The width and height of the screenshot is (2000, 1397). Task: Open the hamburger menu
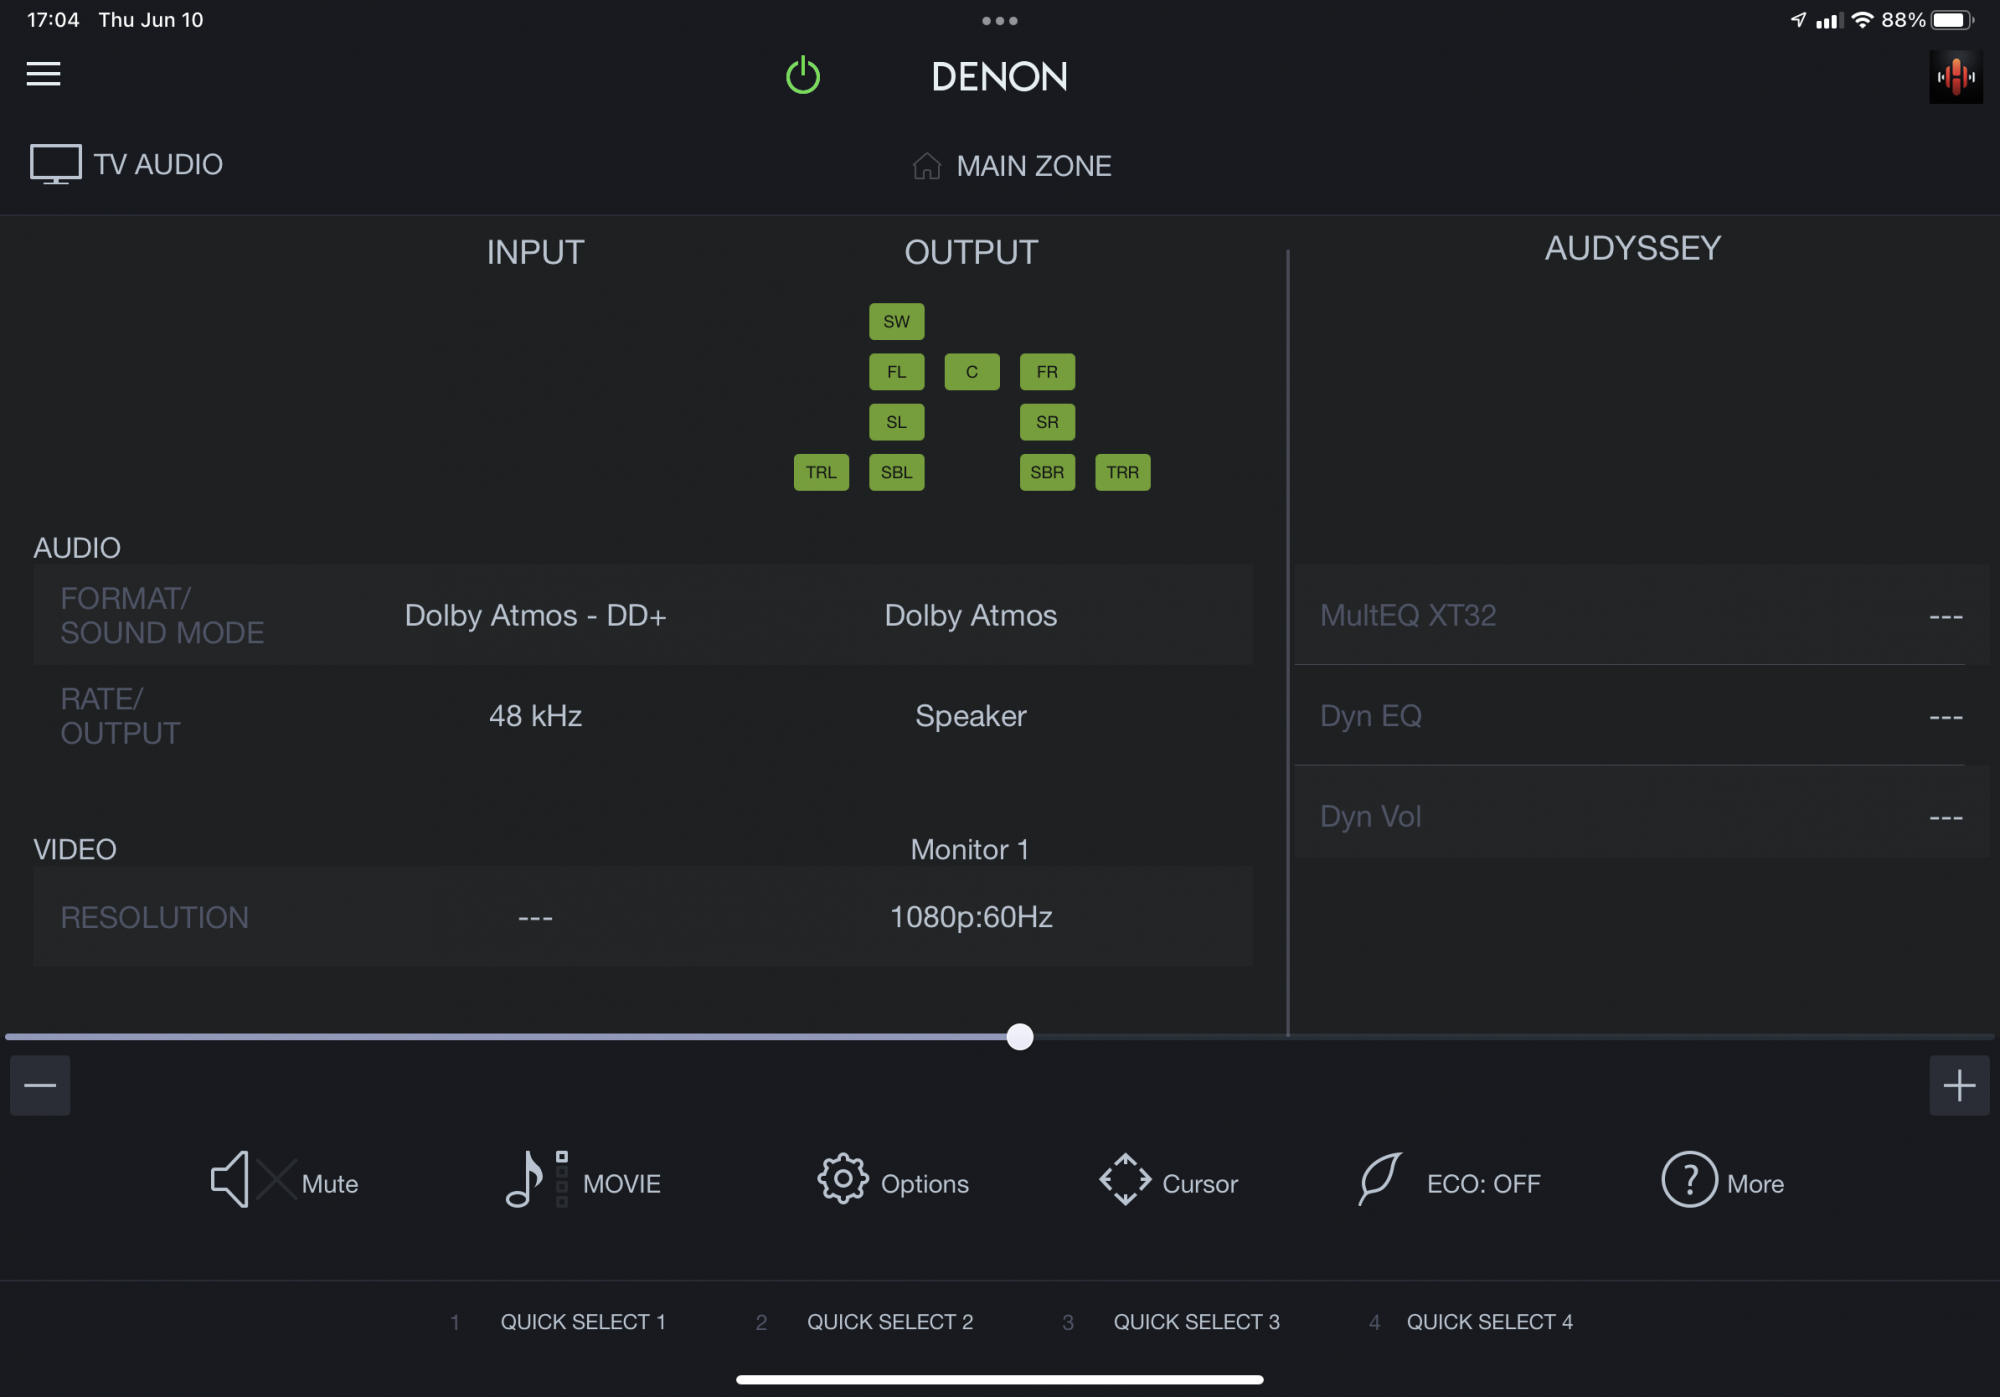pos(43,74)
